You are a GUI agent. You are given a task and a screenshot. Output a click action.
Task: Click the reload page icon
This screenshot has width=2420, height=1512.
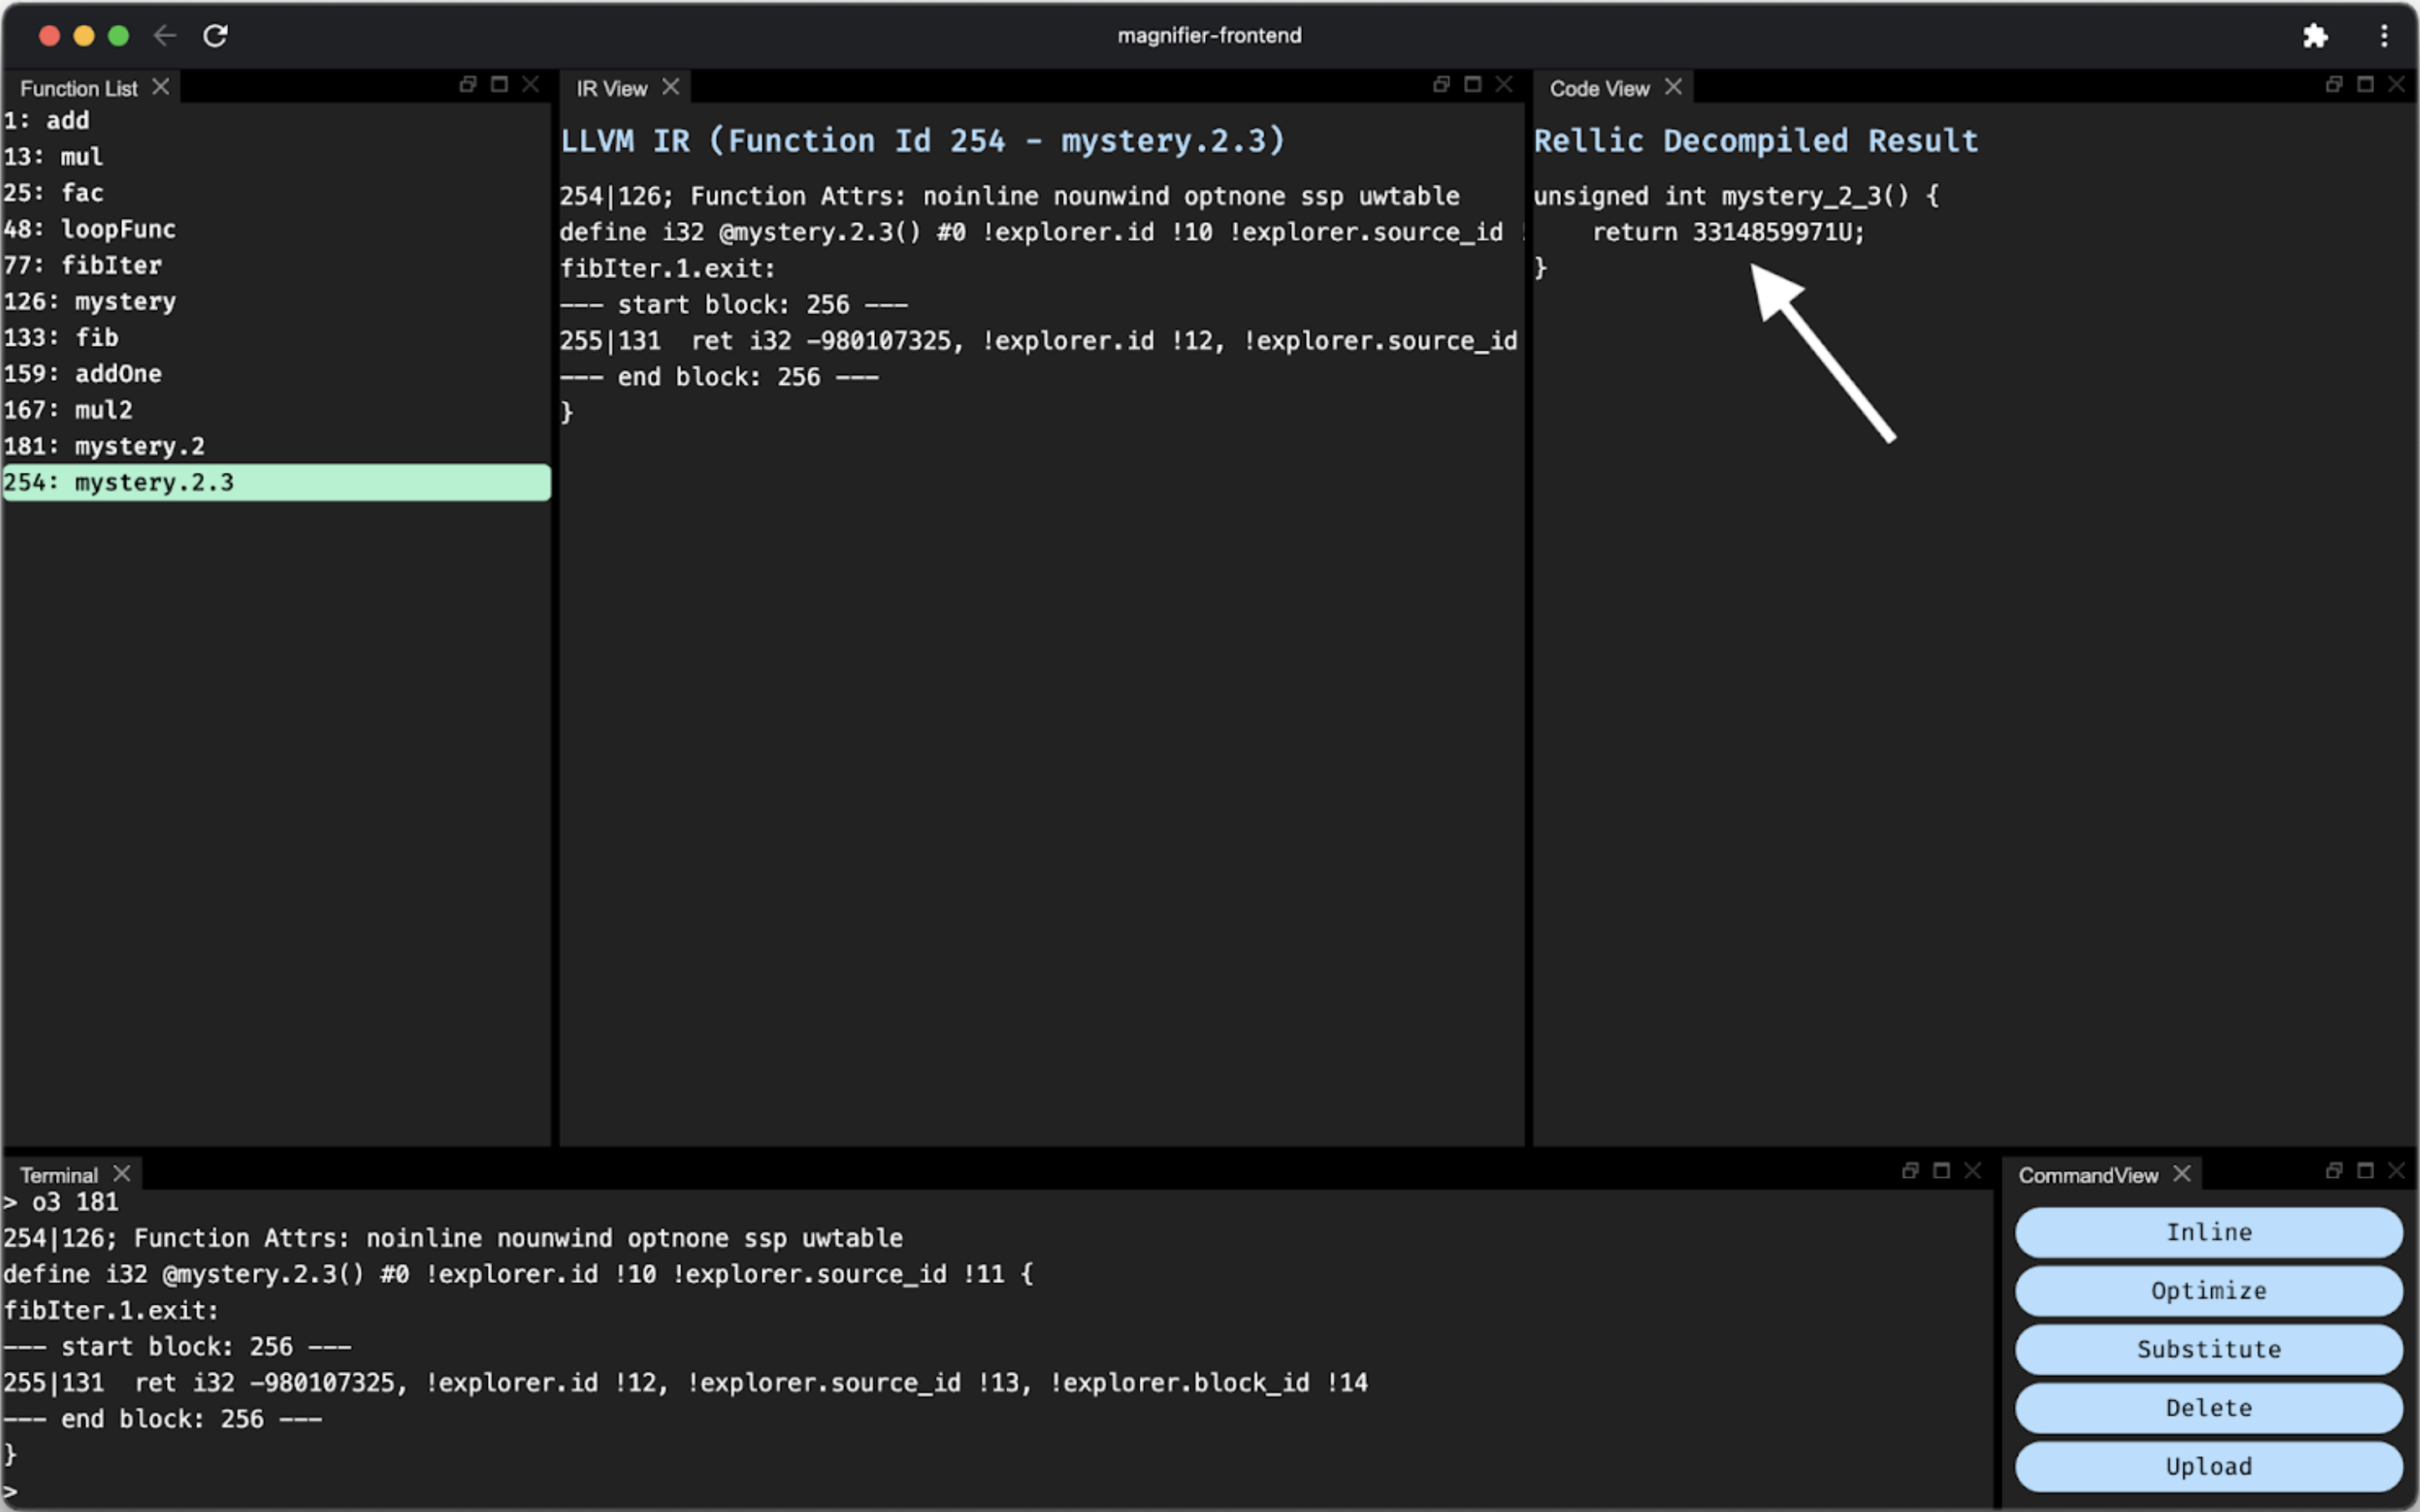tap(215, 36)
